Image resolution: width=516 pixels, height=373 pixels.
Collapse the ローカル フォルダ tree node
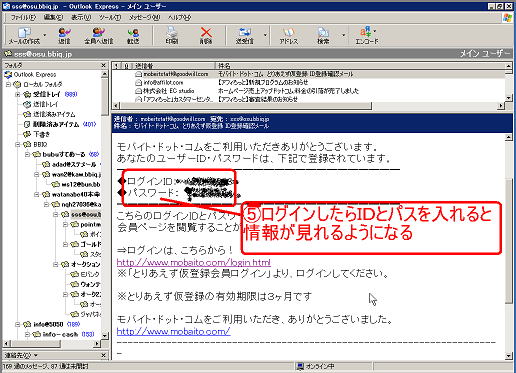(8, 85)
